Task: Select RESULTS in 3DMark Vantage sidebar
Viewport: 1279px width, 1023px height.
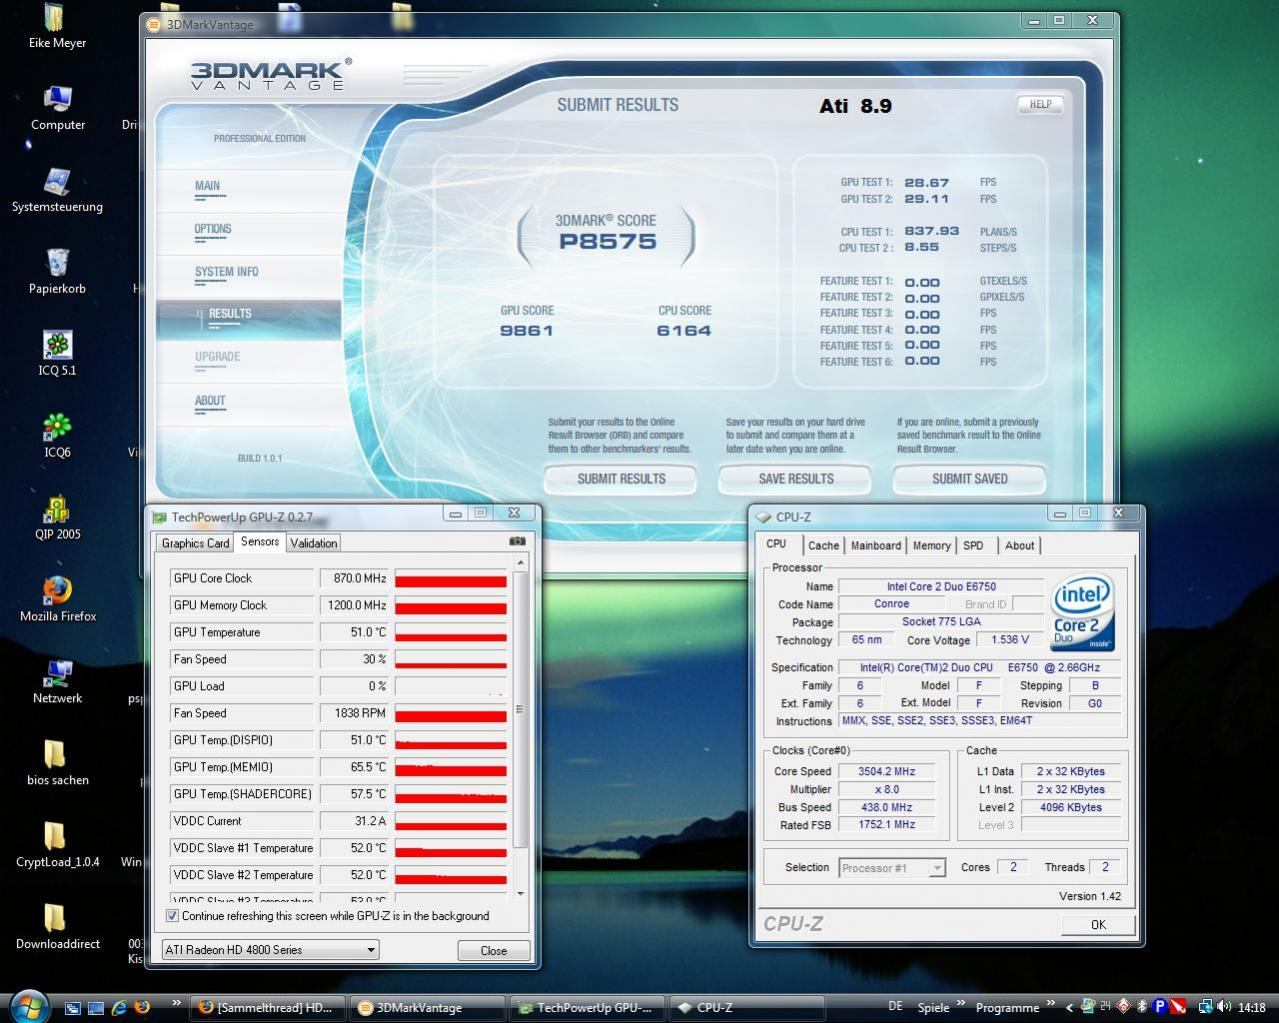Action: 249,319
